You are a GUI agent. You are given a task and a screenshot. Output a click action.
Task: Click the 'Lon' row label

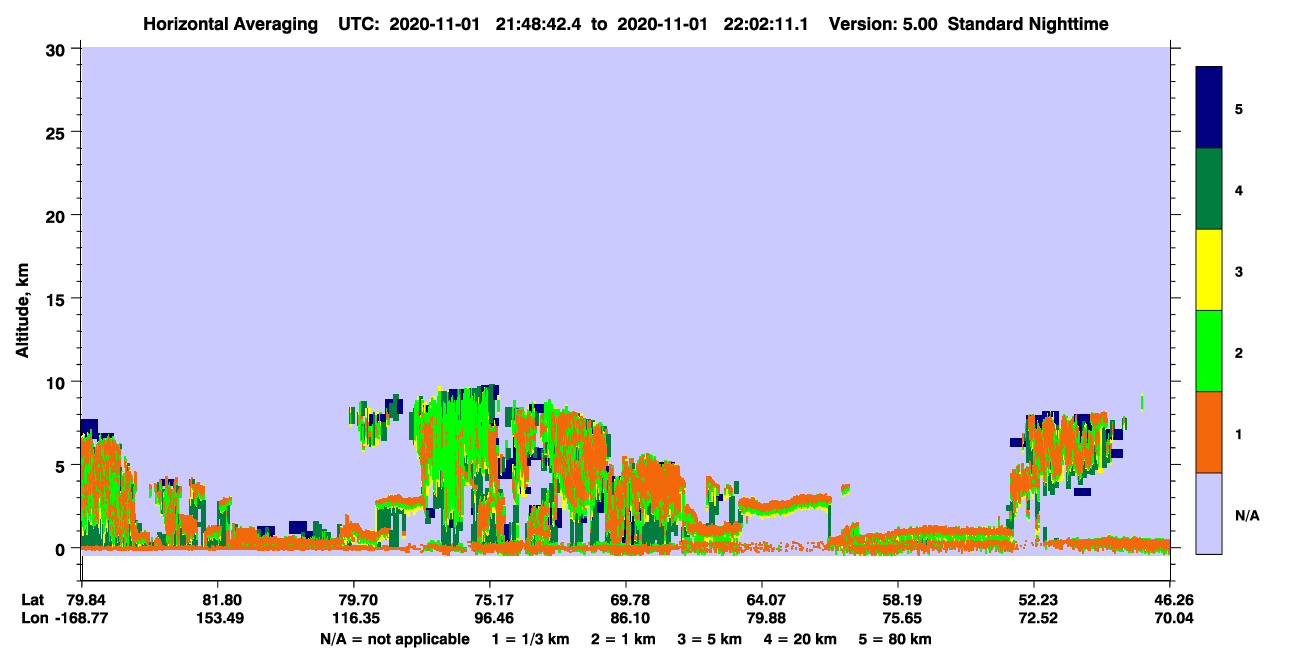pos(34,618)
